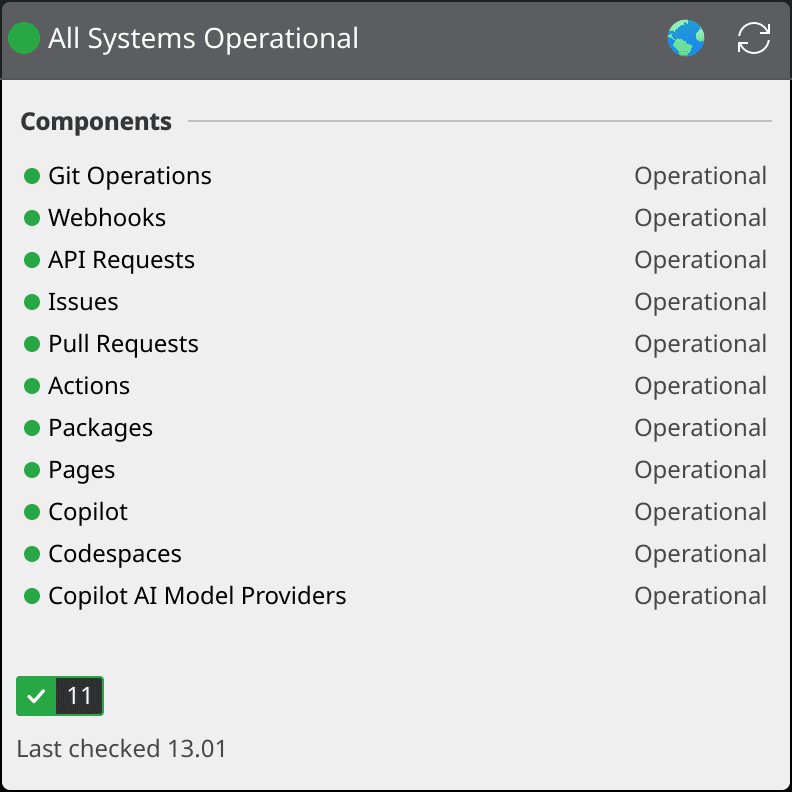Screen dimensions: 792x792
Task: Click the green dot beside Copilot
Action: (x=32, y=512)
